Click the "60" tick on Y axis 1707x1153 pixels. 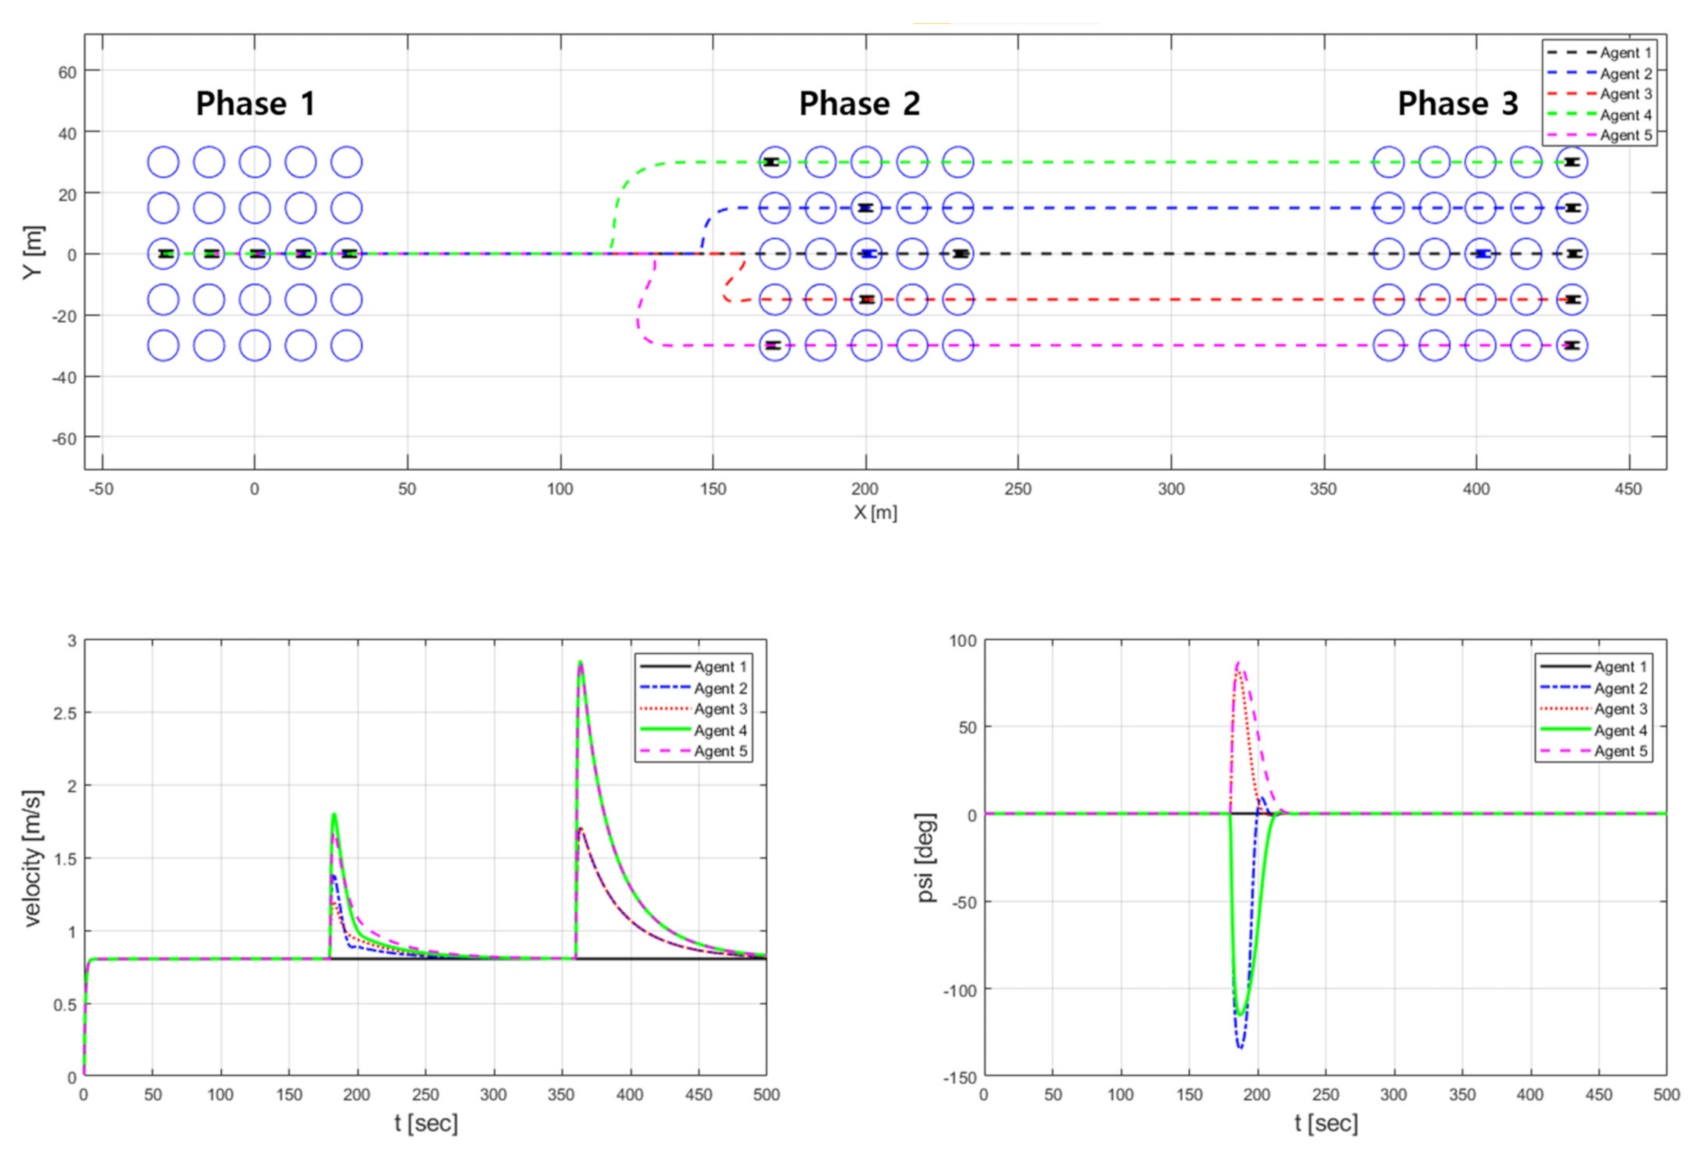67,72
